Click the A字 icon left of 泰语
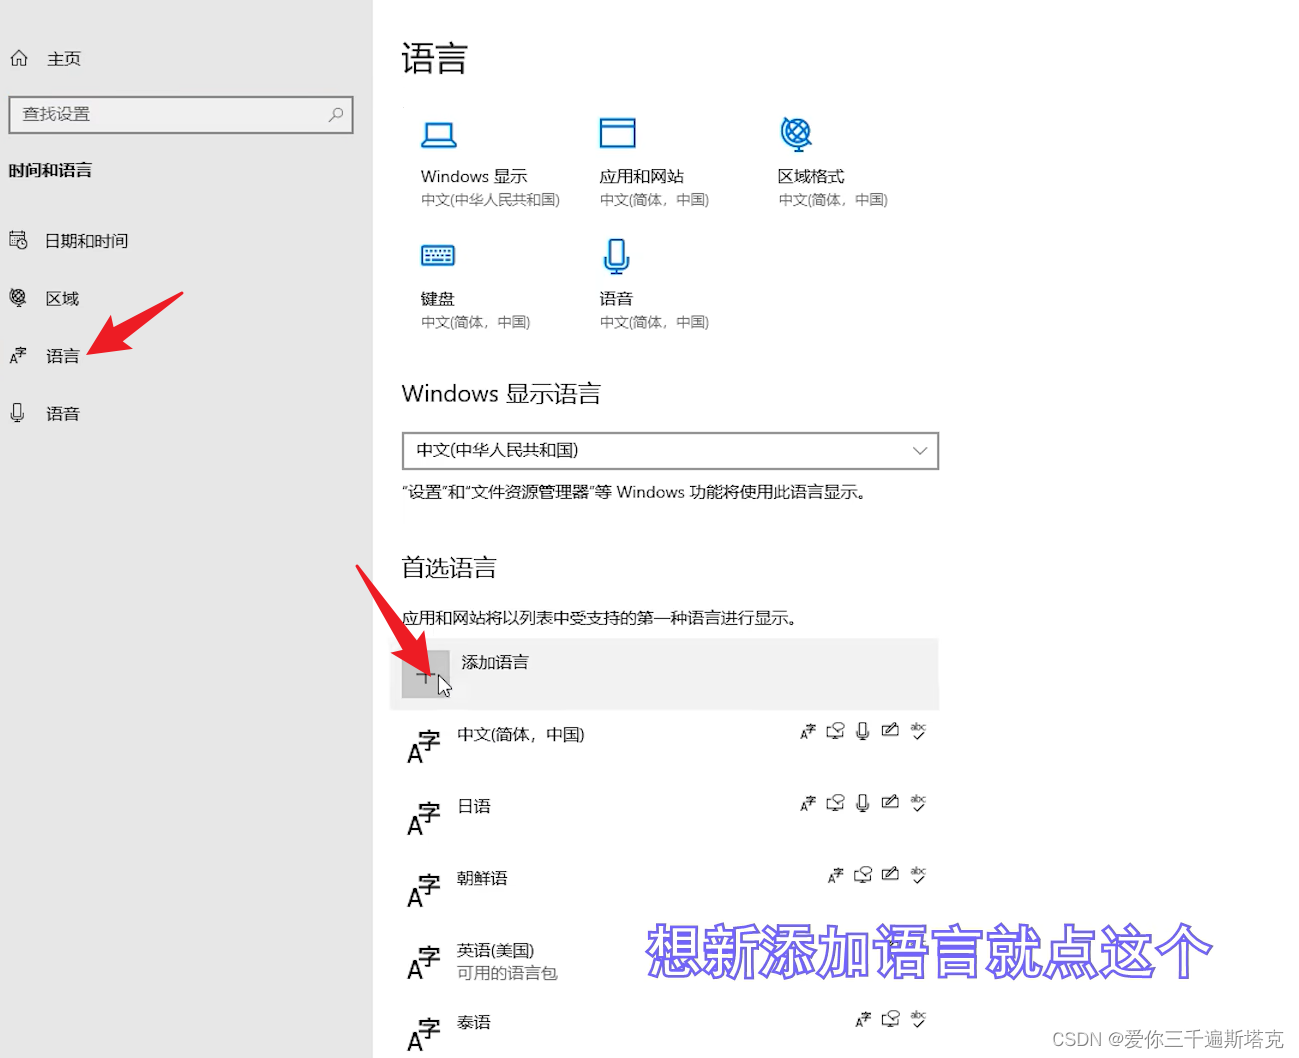 [x=424, y=1034]
